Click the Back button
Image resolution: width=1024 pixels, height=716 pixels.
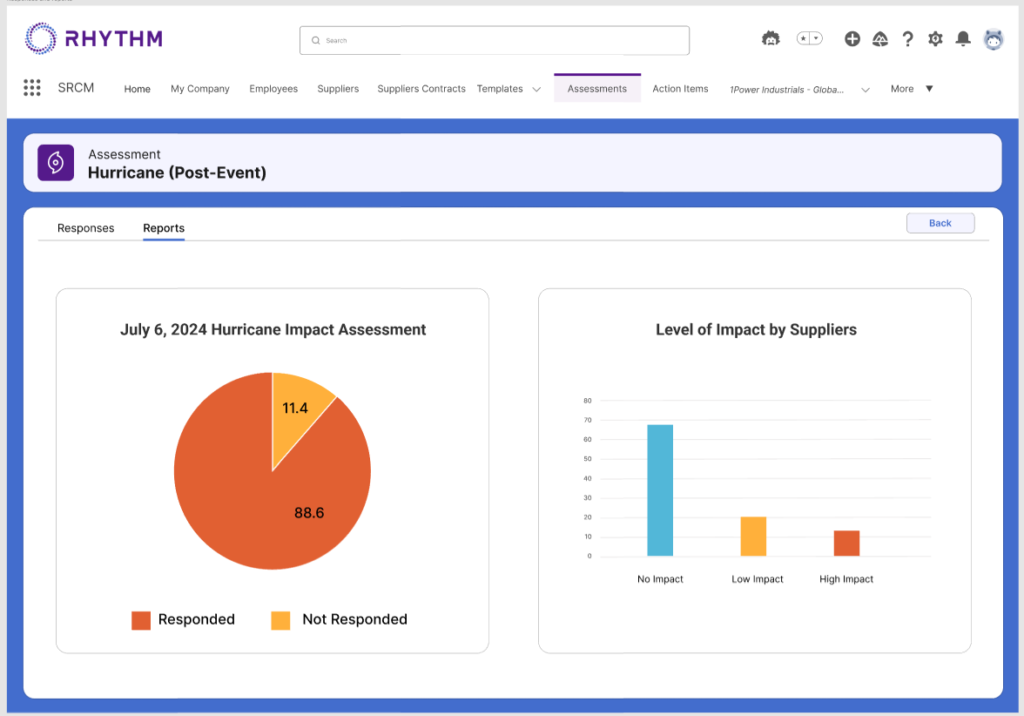pos(939,222)
